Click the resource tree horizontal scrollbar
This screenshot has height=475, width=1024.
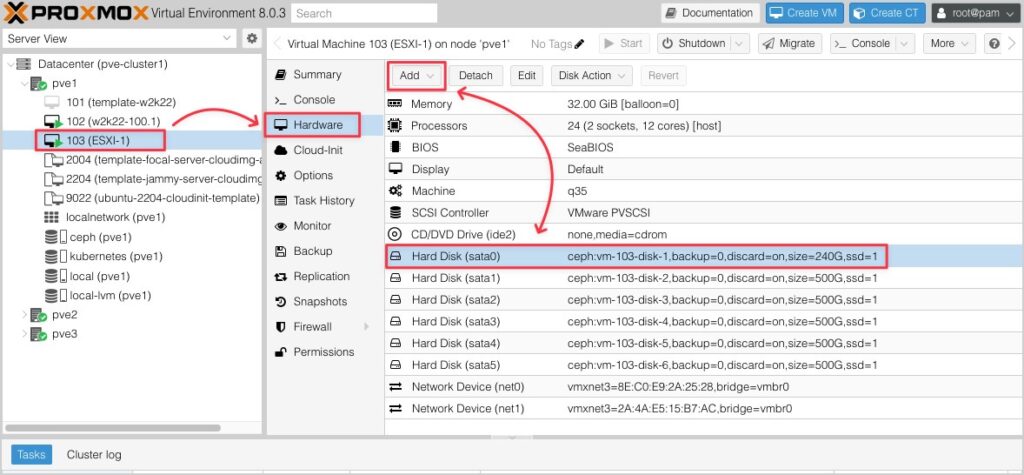coord(112,429)
